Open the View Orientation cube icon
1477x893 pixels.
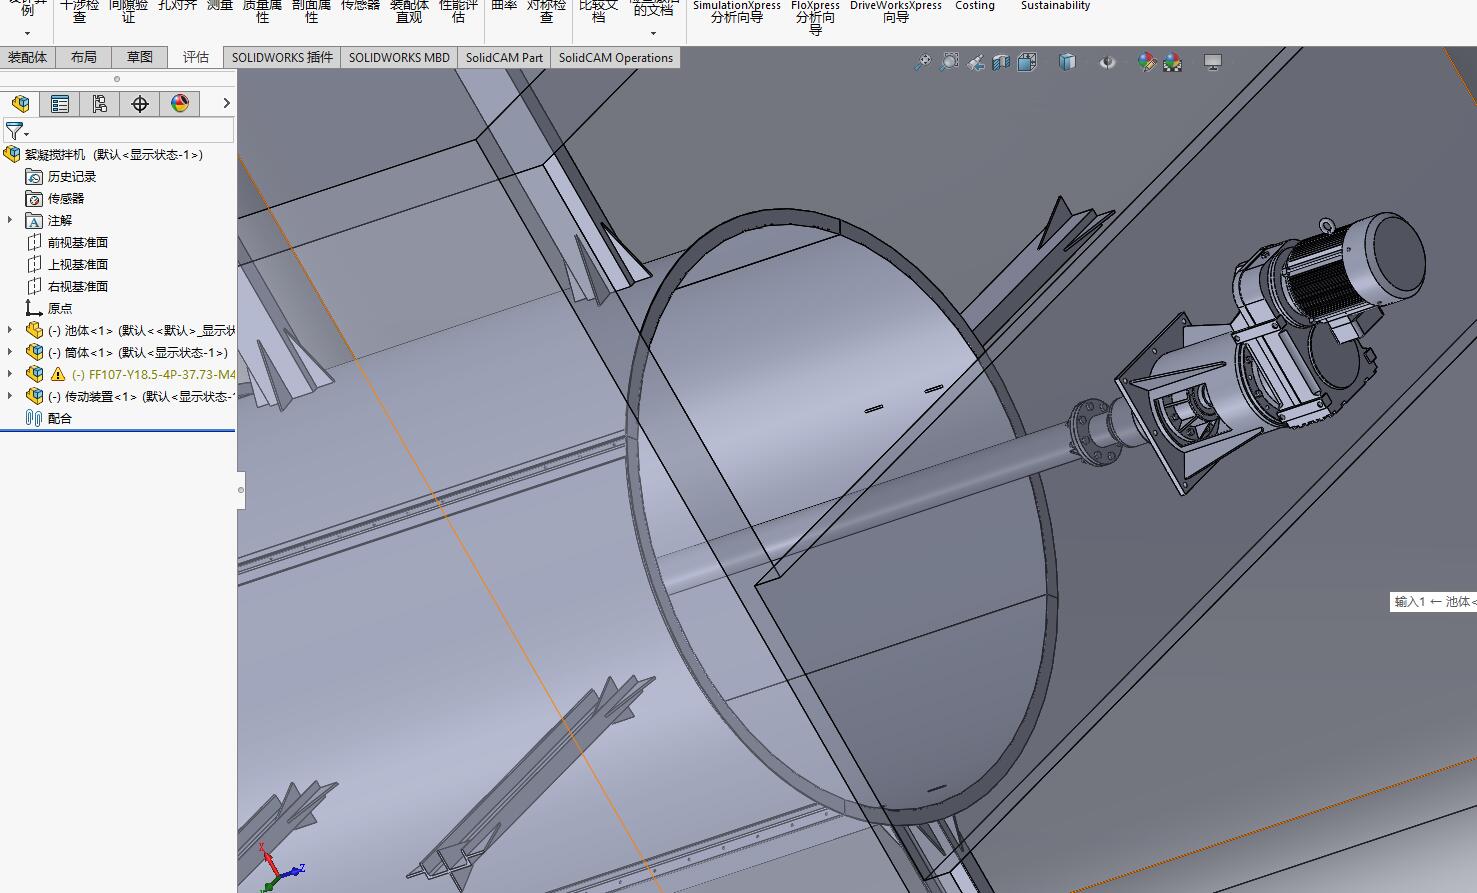[x=1027, y=62]
